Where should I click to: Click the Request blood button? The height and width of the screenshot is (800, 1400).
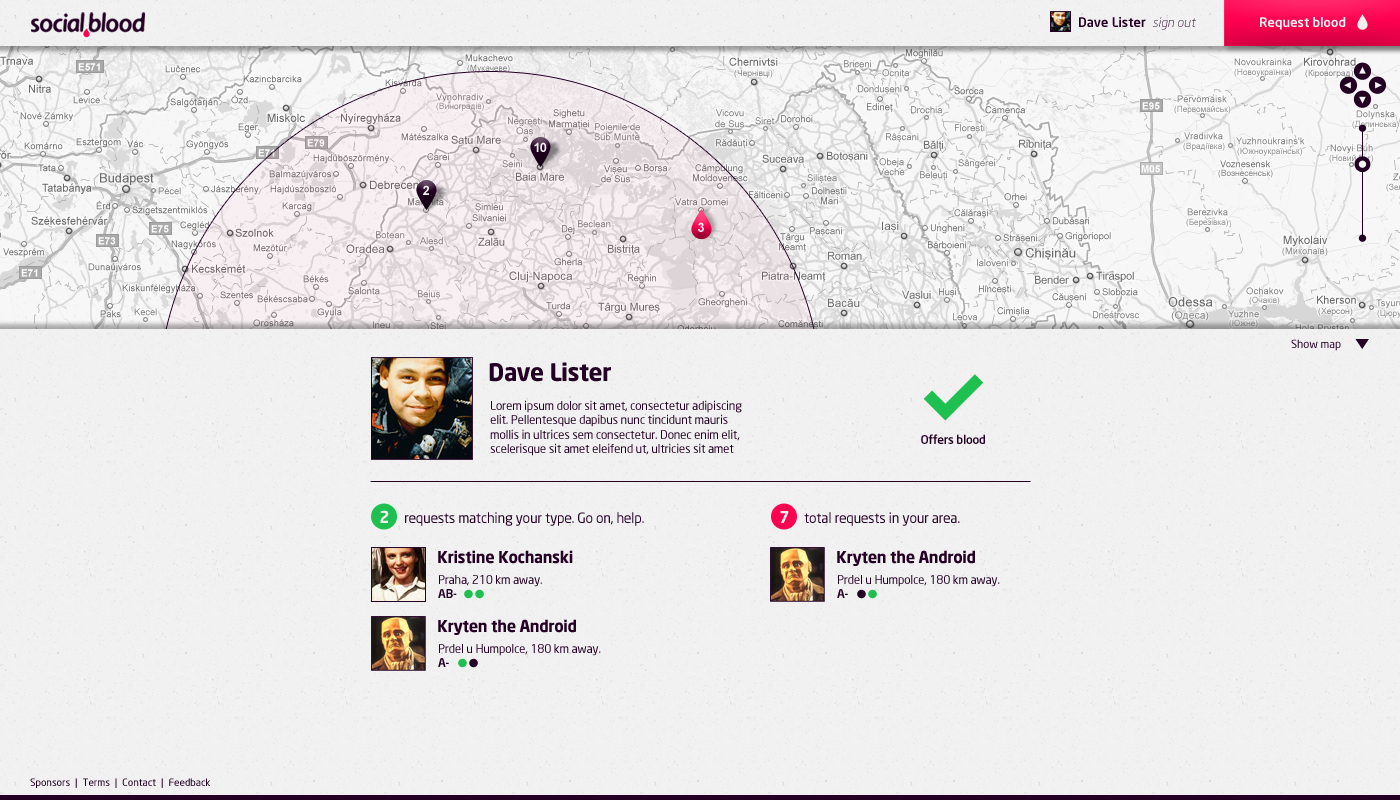coord(1312,23)
